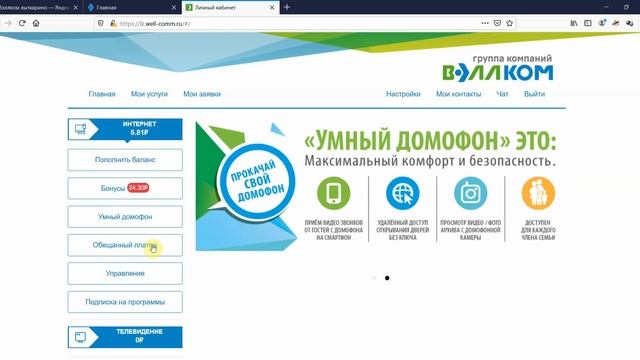640x360 pixels.
Task: Reload the page with the refresh icon
Action: tap(22, 23)
